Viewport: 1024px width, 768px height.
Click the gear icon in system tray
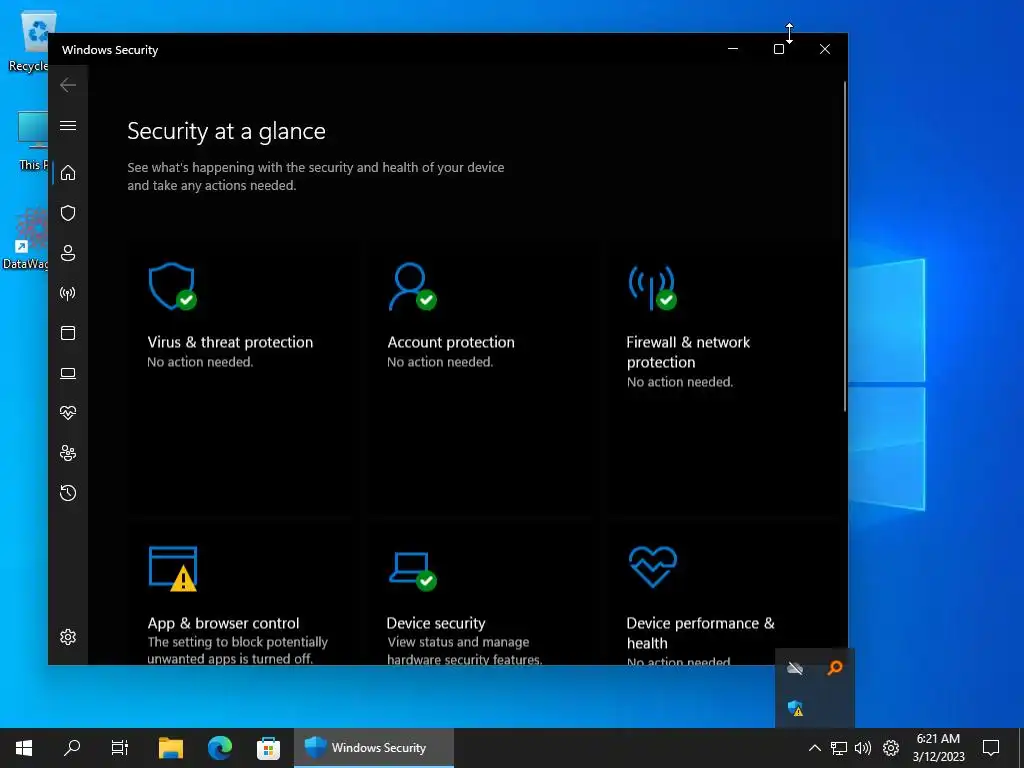pos(891,748)
